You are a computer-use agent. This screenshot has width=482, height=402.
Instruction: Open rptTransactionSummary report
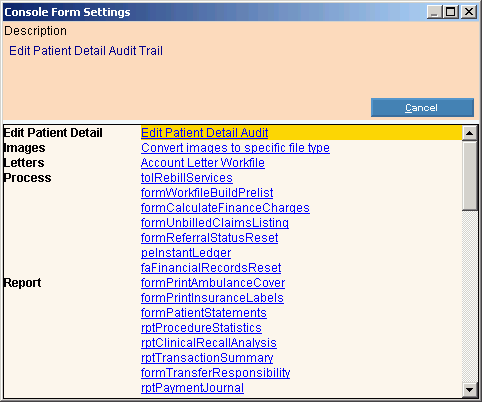pyautogui.click(x=207, y=358)
